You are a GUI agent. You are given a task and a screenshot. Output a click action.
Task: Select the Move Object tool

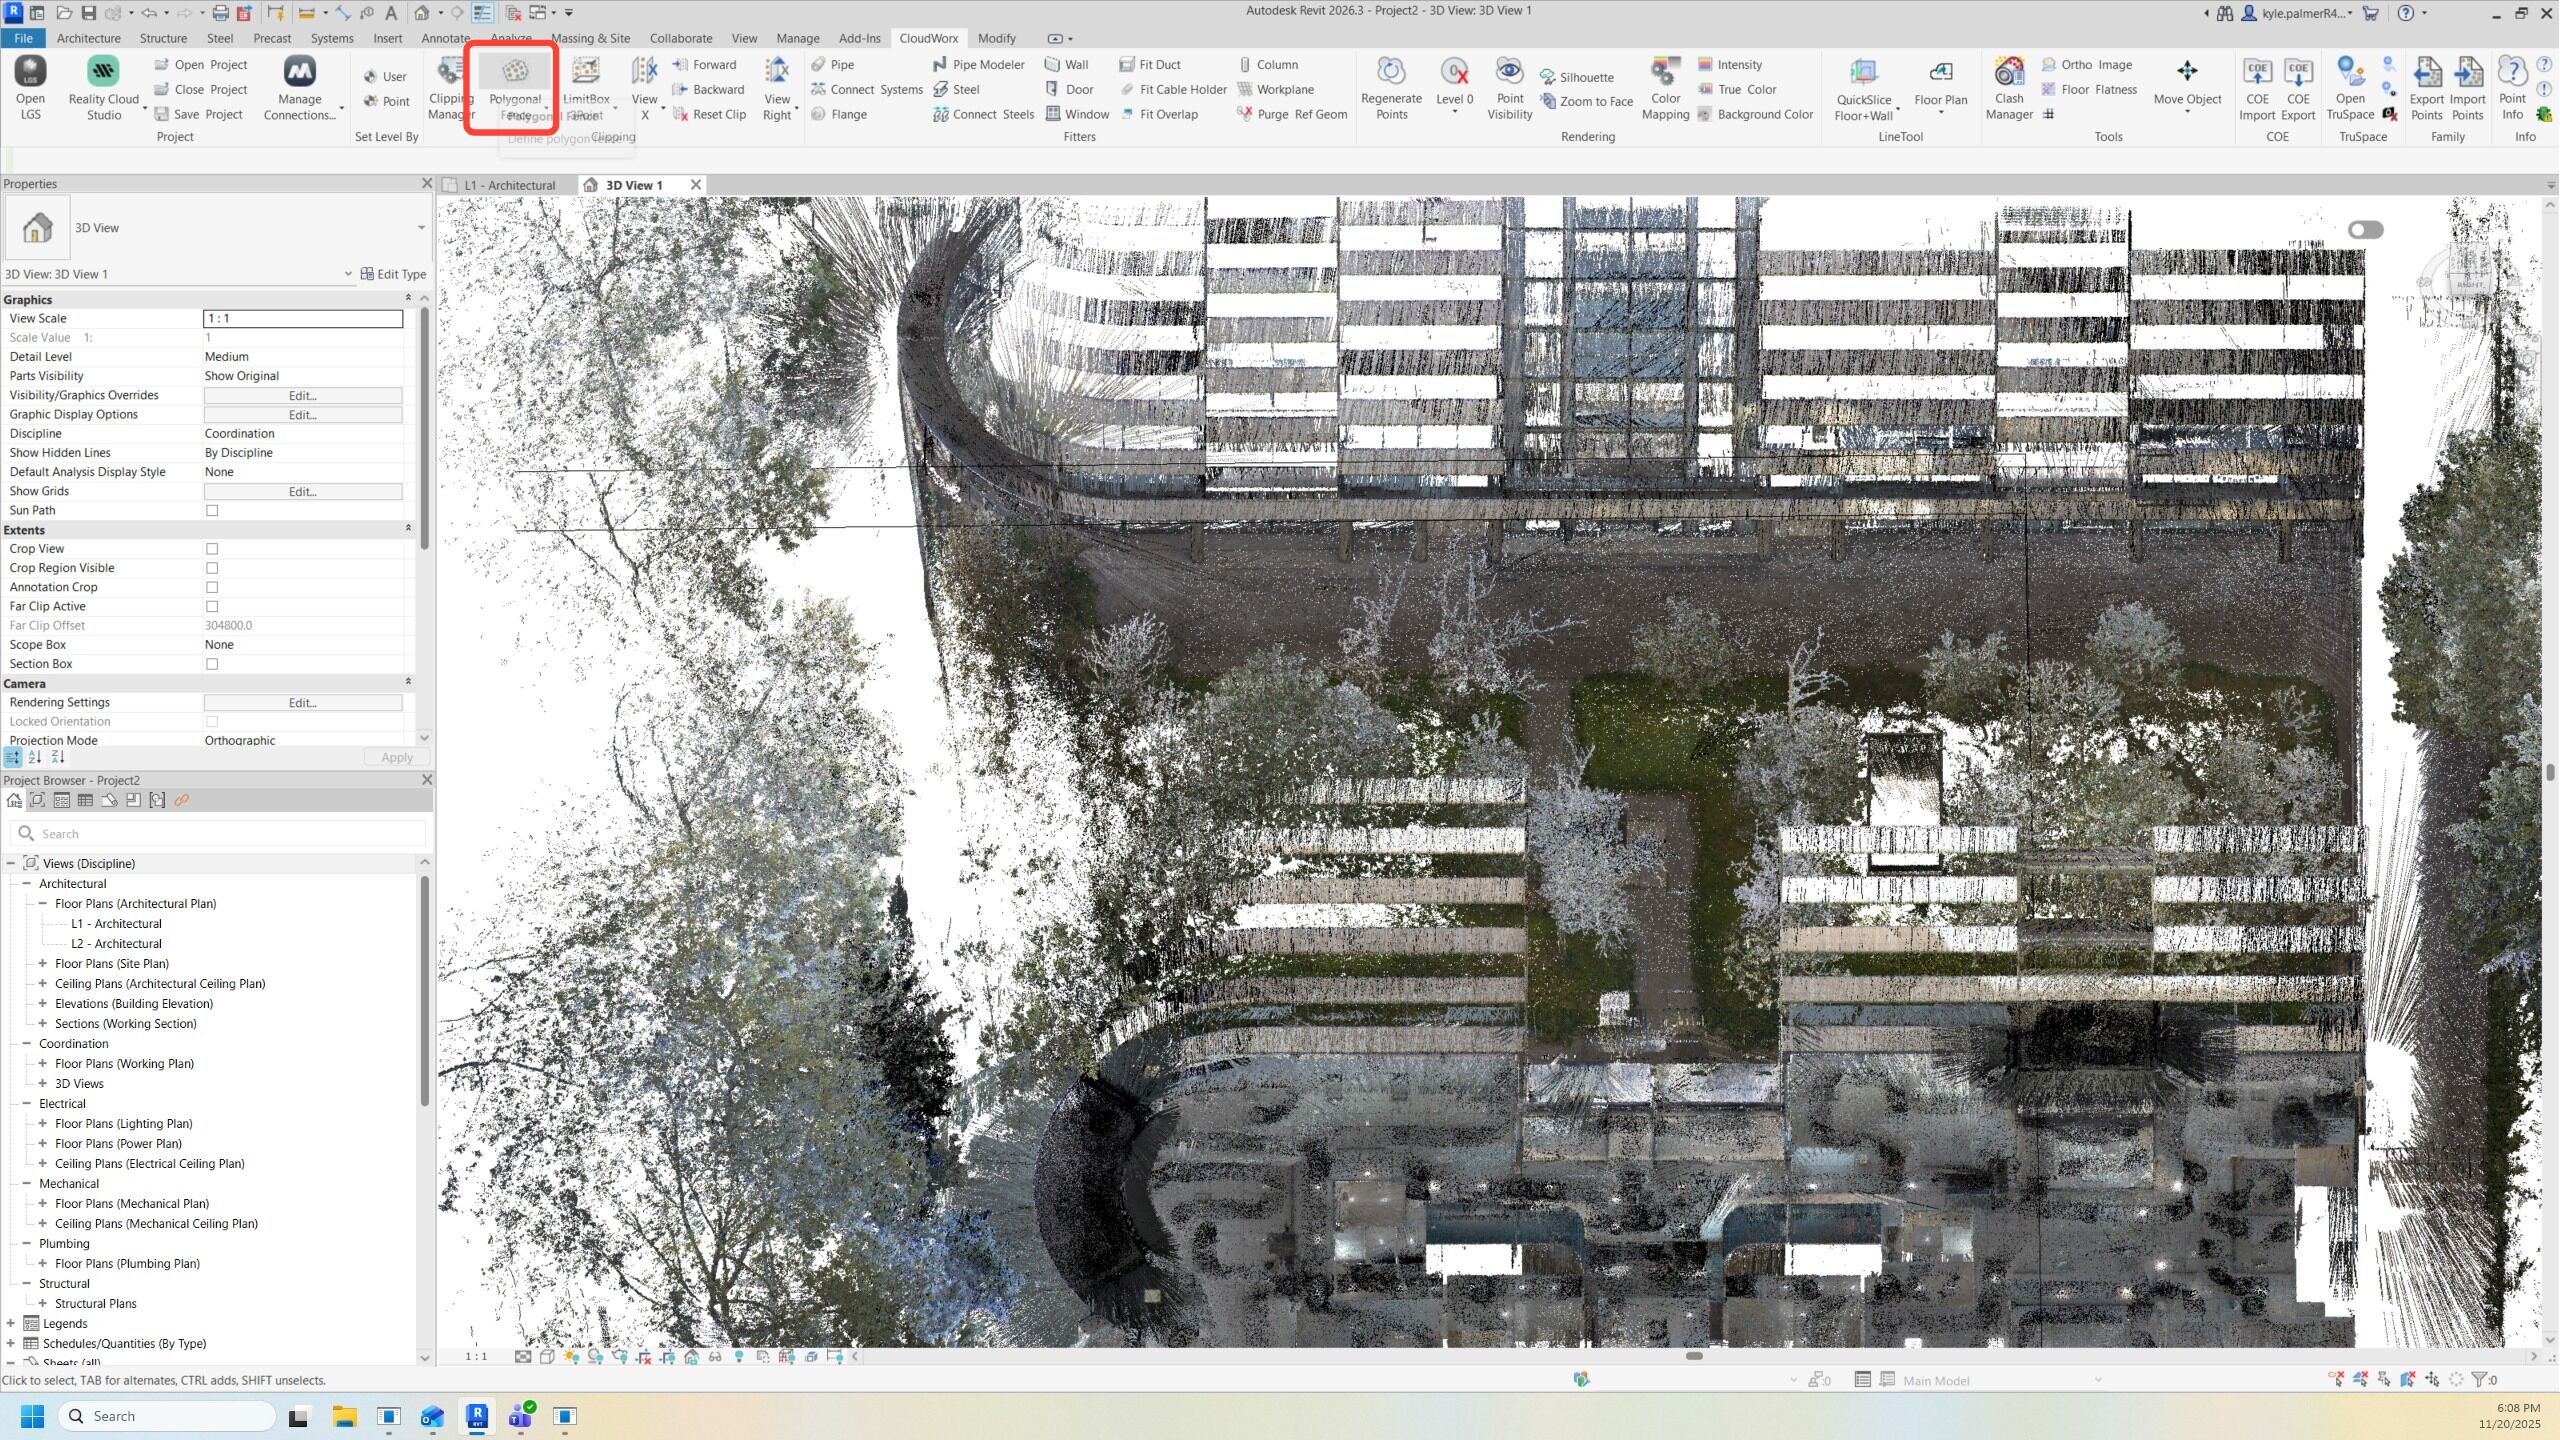pos(2187,72)
